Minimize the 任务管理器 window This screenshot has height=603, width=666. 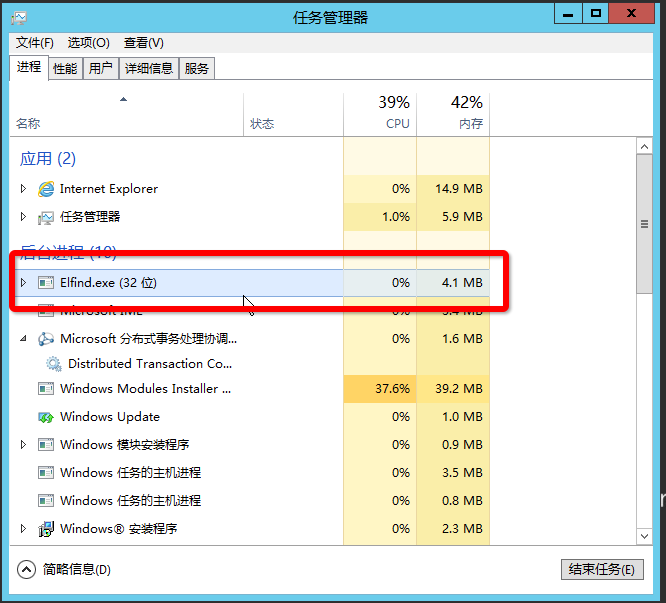(568, 14)
